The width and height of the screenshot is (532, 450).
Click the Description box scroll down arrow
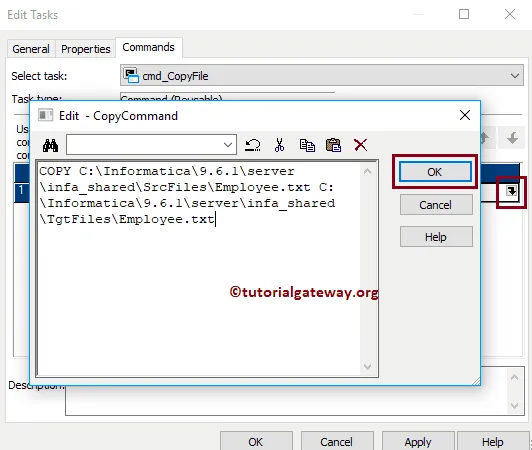point(514,406)
